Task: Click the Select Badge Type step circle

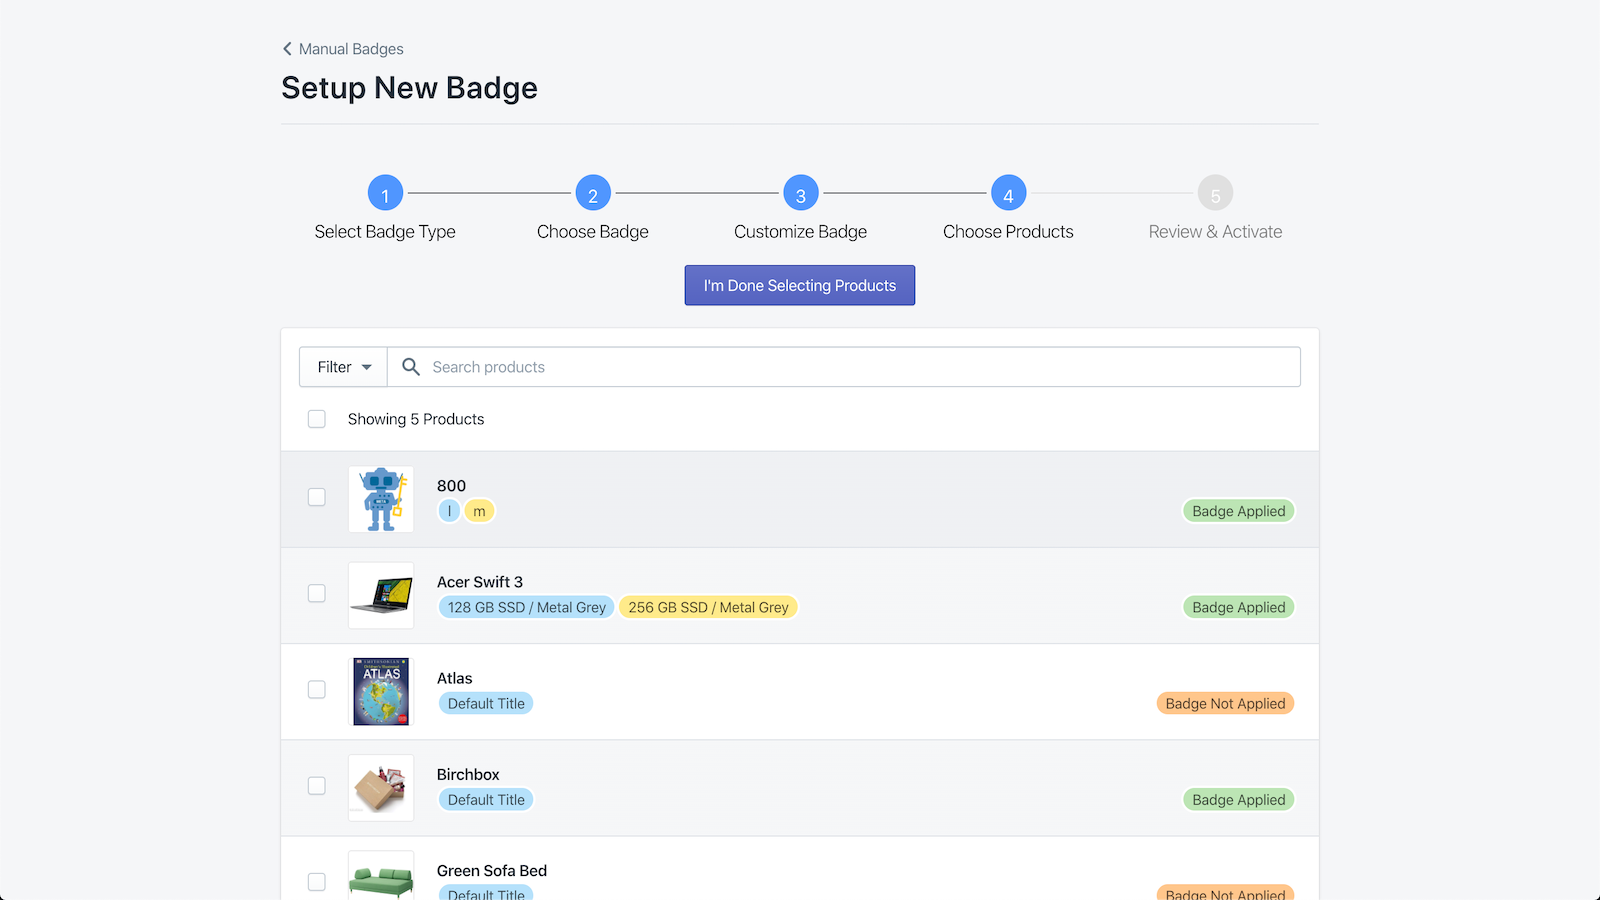Action: click(385, 193)
